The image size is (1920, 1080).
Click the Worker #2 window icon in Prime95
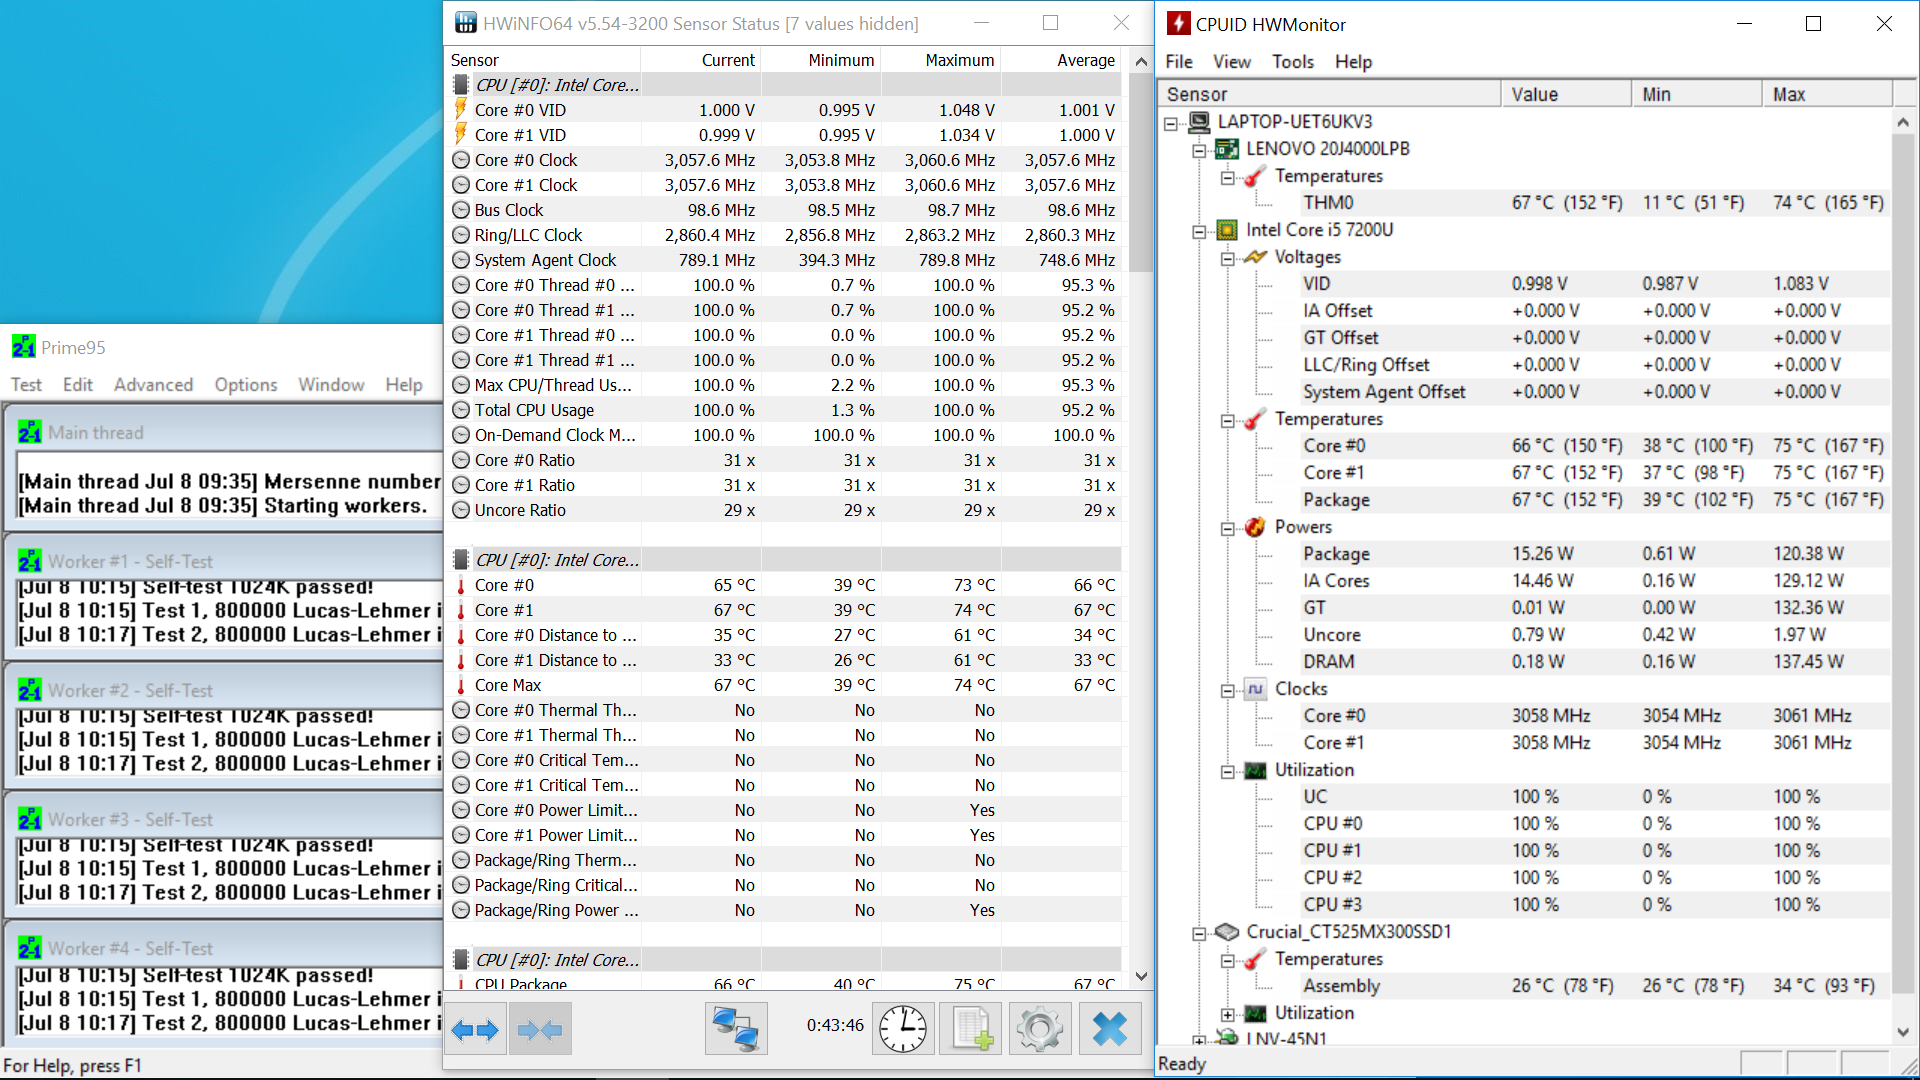tap(29, 690)
